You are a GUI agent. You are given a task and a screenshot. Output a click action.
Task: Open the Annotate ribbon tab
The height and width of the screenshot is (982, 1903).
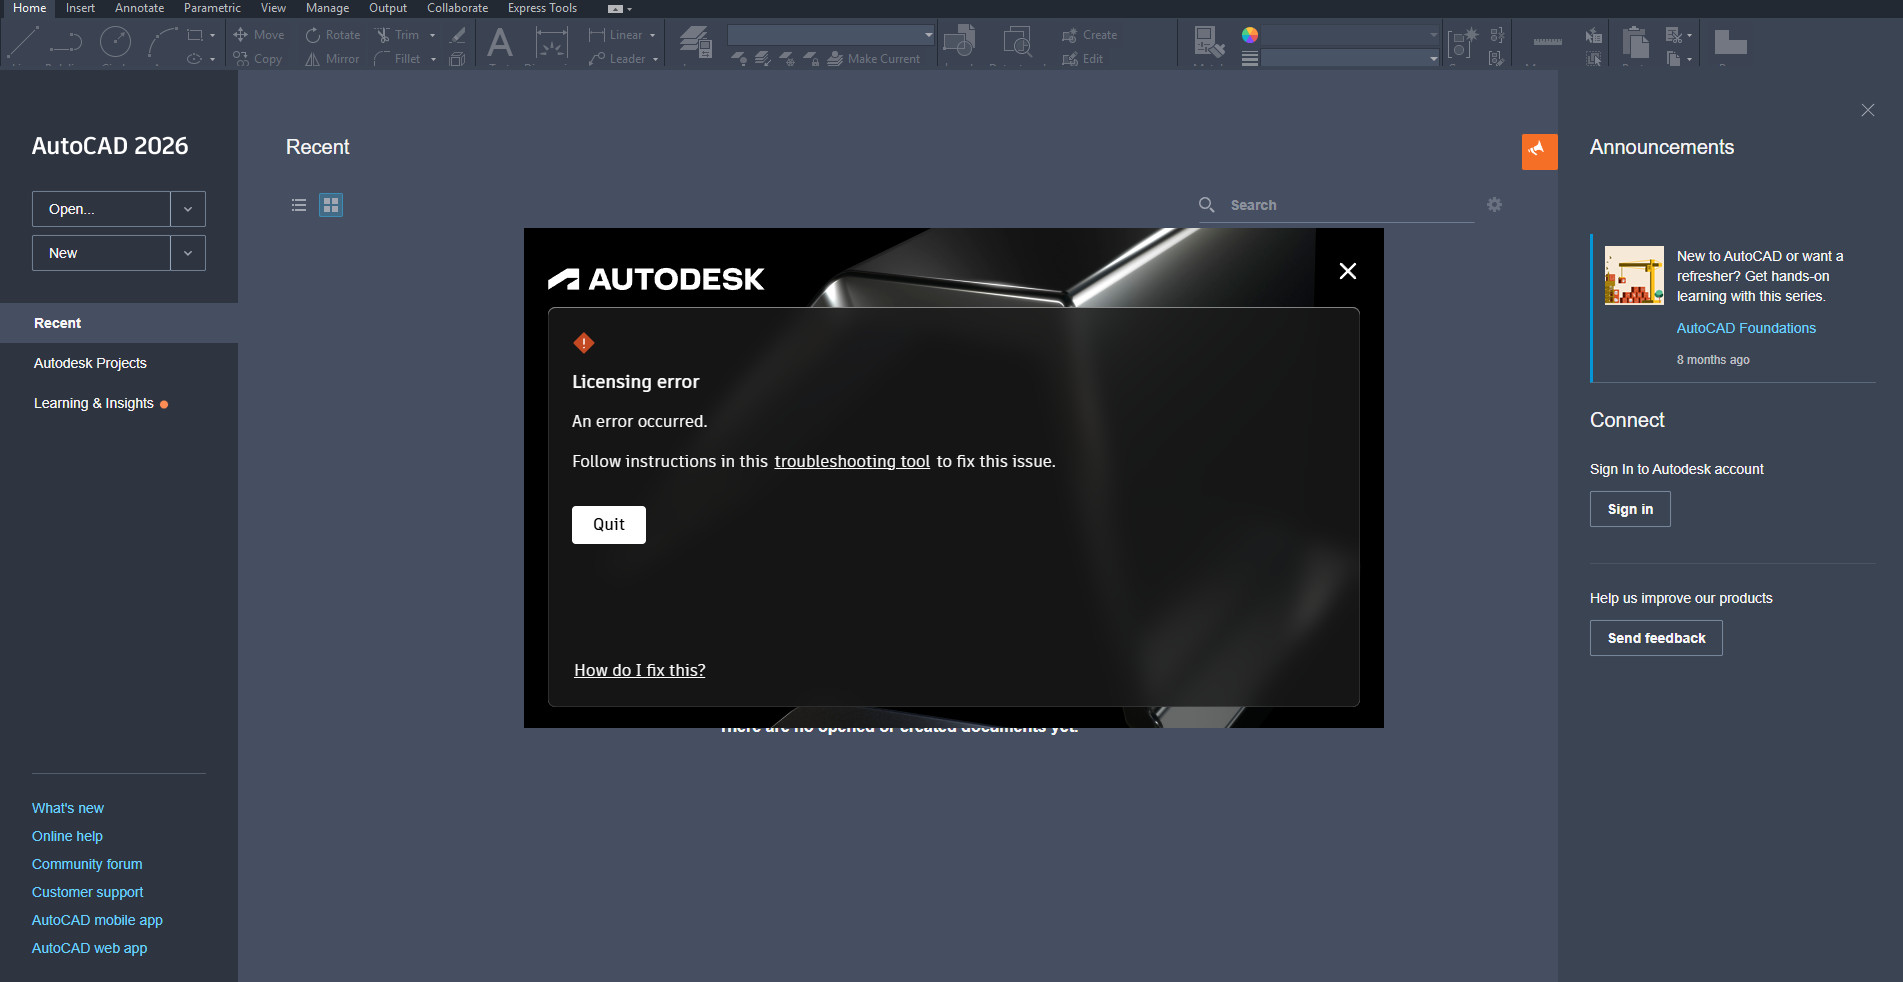[x=139, y=8]
